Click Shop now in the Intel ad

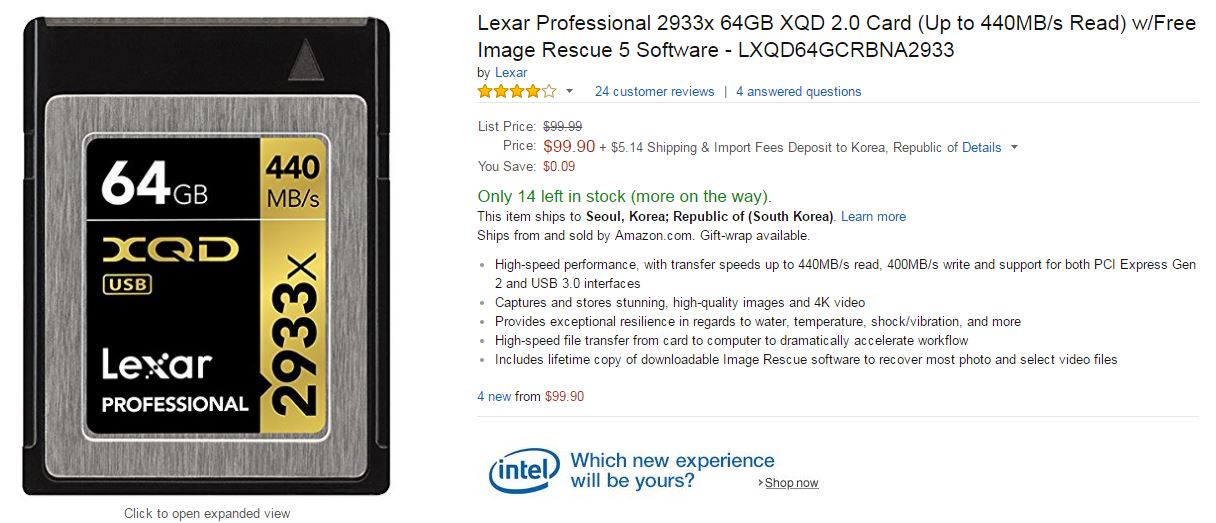(x=791, y=483)
